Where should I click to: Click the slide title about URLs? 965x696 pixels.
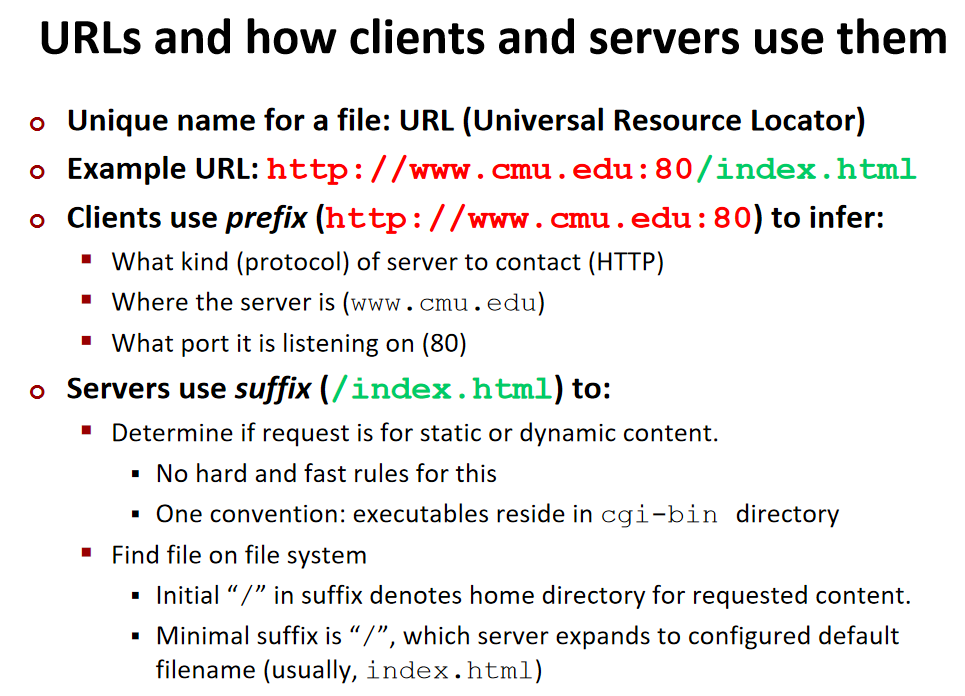point(492,40)
